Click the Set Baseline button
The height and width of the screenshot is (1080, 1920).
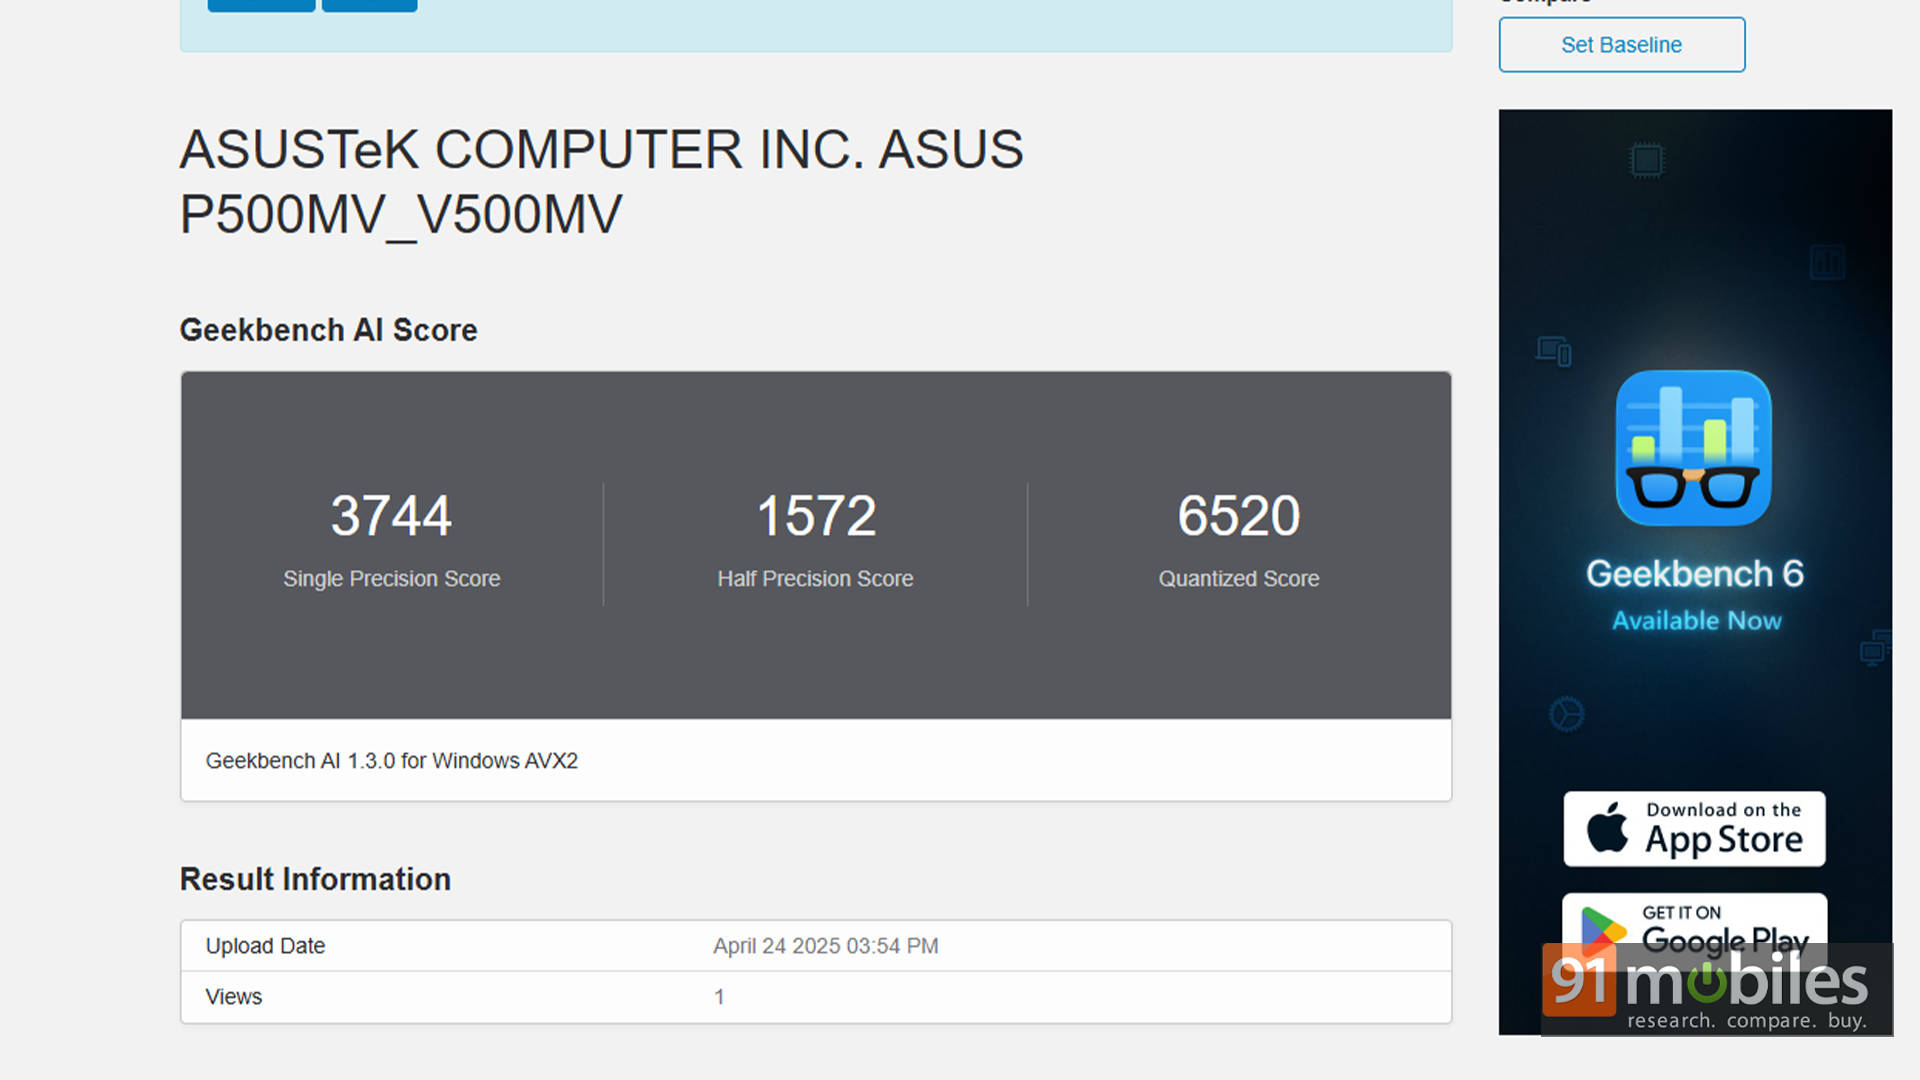click(1621, 45)
